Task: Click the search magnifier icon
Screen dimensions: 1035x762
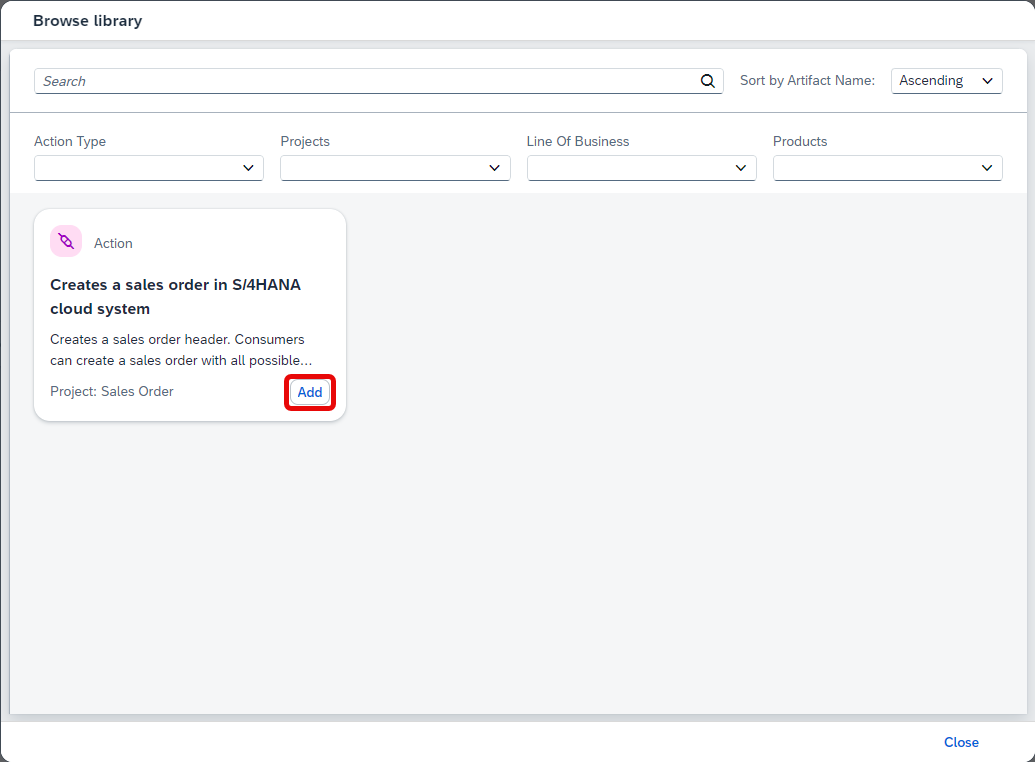Action: [707, 81]
